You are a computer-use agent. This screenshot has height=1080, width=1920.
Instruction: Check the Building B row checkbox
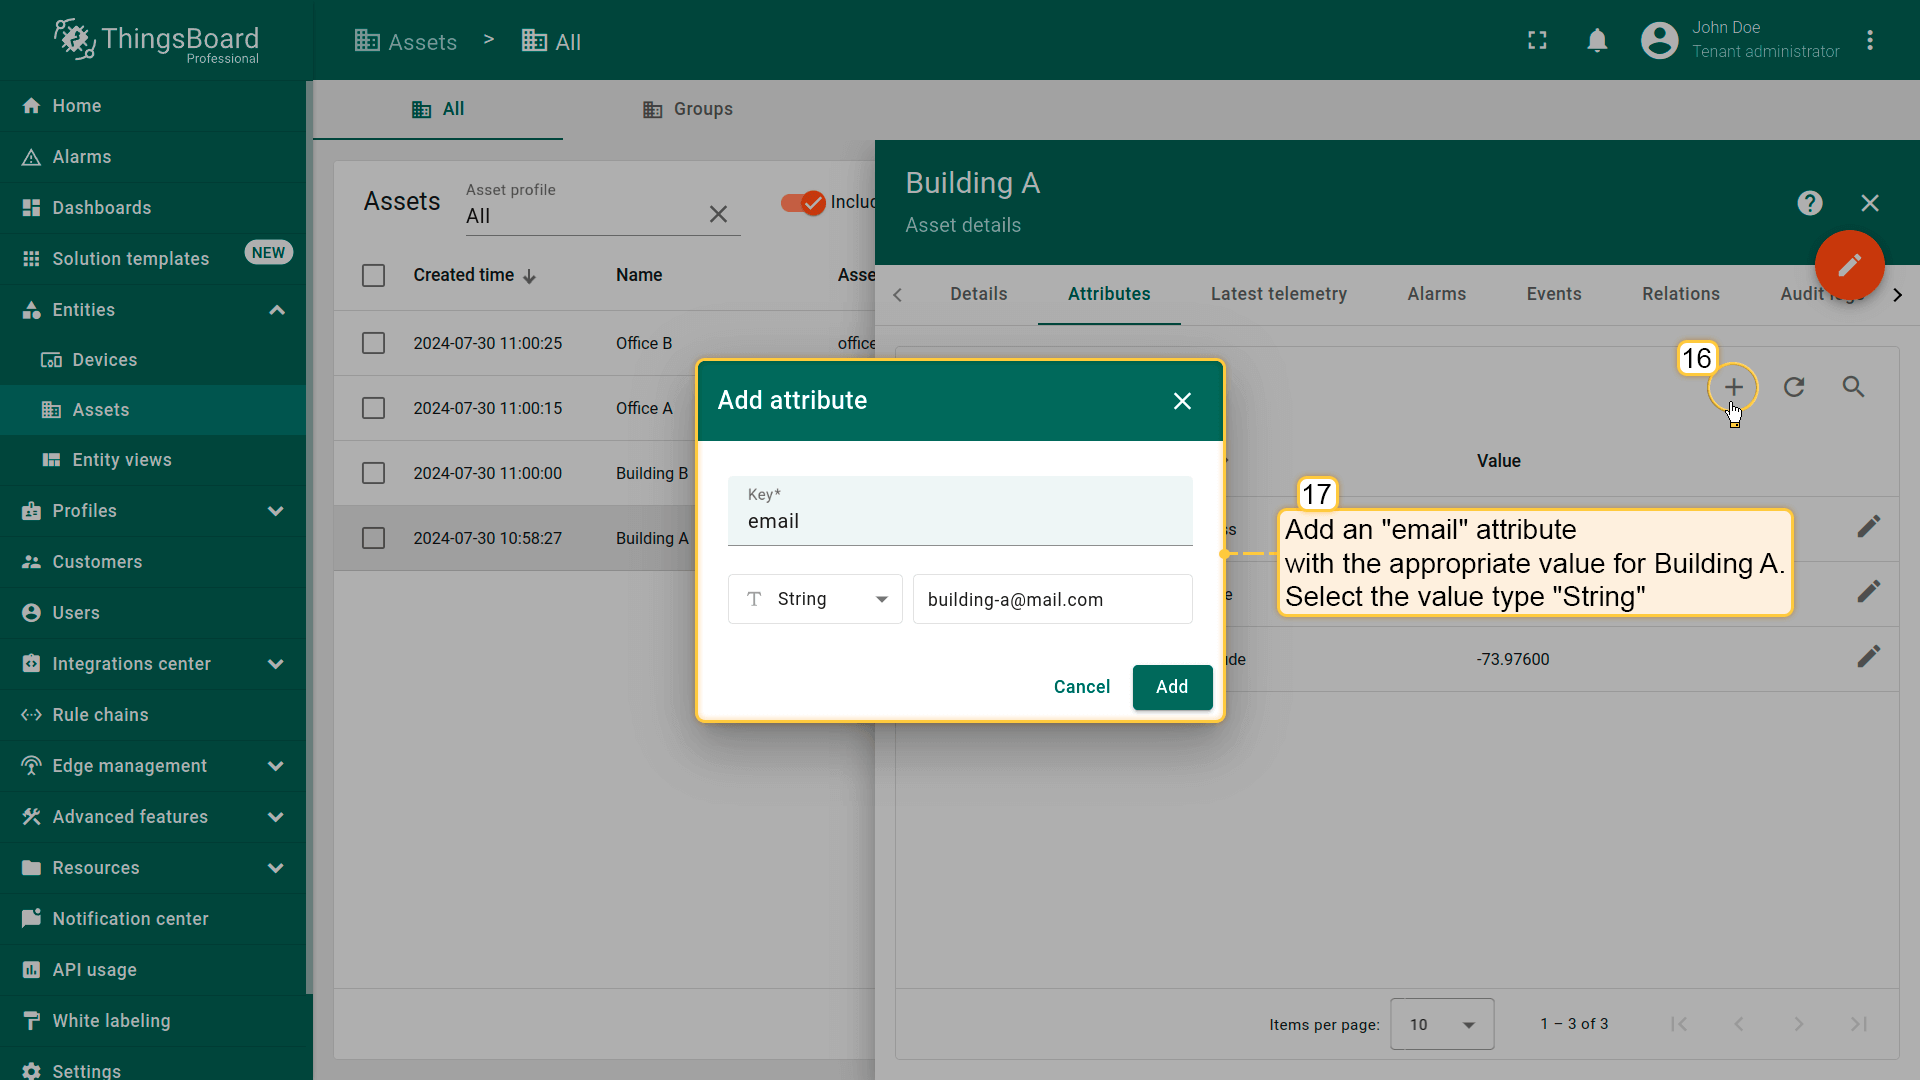point(373,473)
